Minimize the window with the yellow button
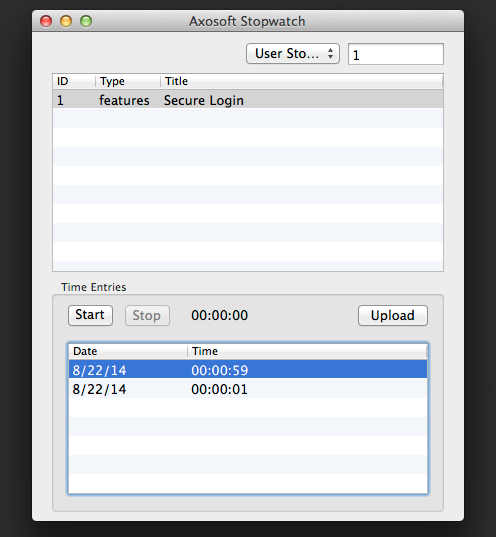496x537 pixels. point(66,21)
